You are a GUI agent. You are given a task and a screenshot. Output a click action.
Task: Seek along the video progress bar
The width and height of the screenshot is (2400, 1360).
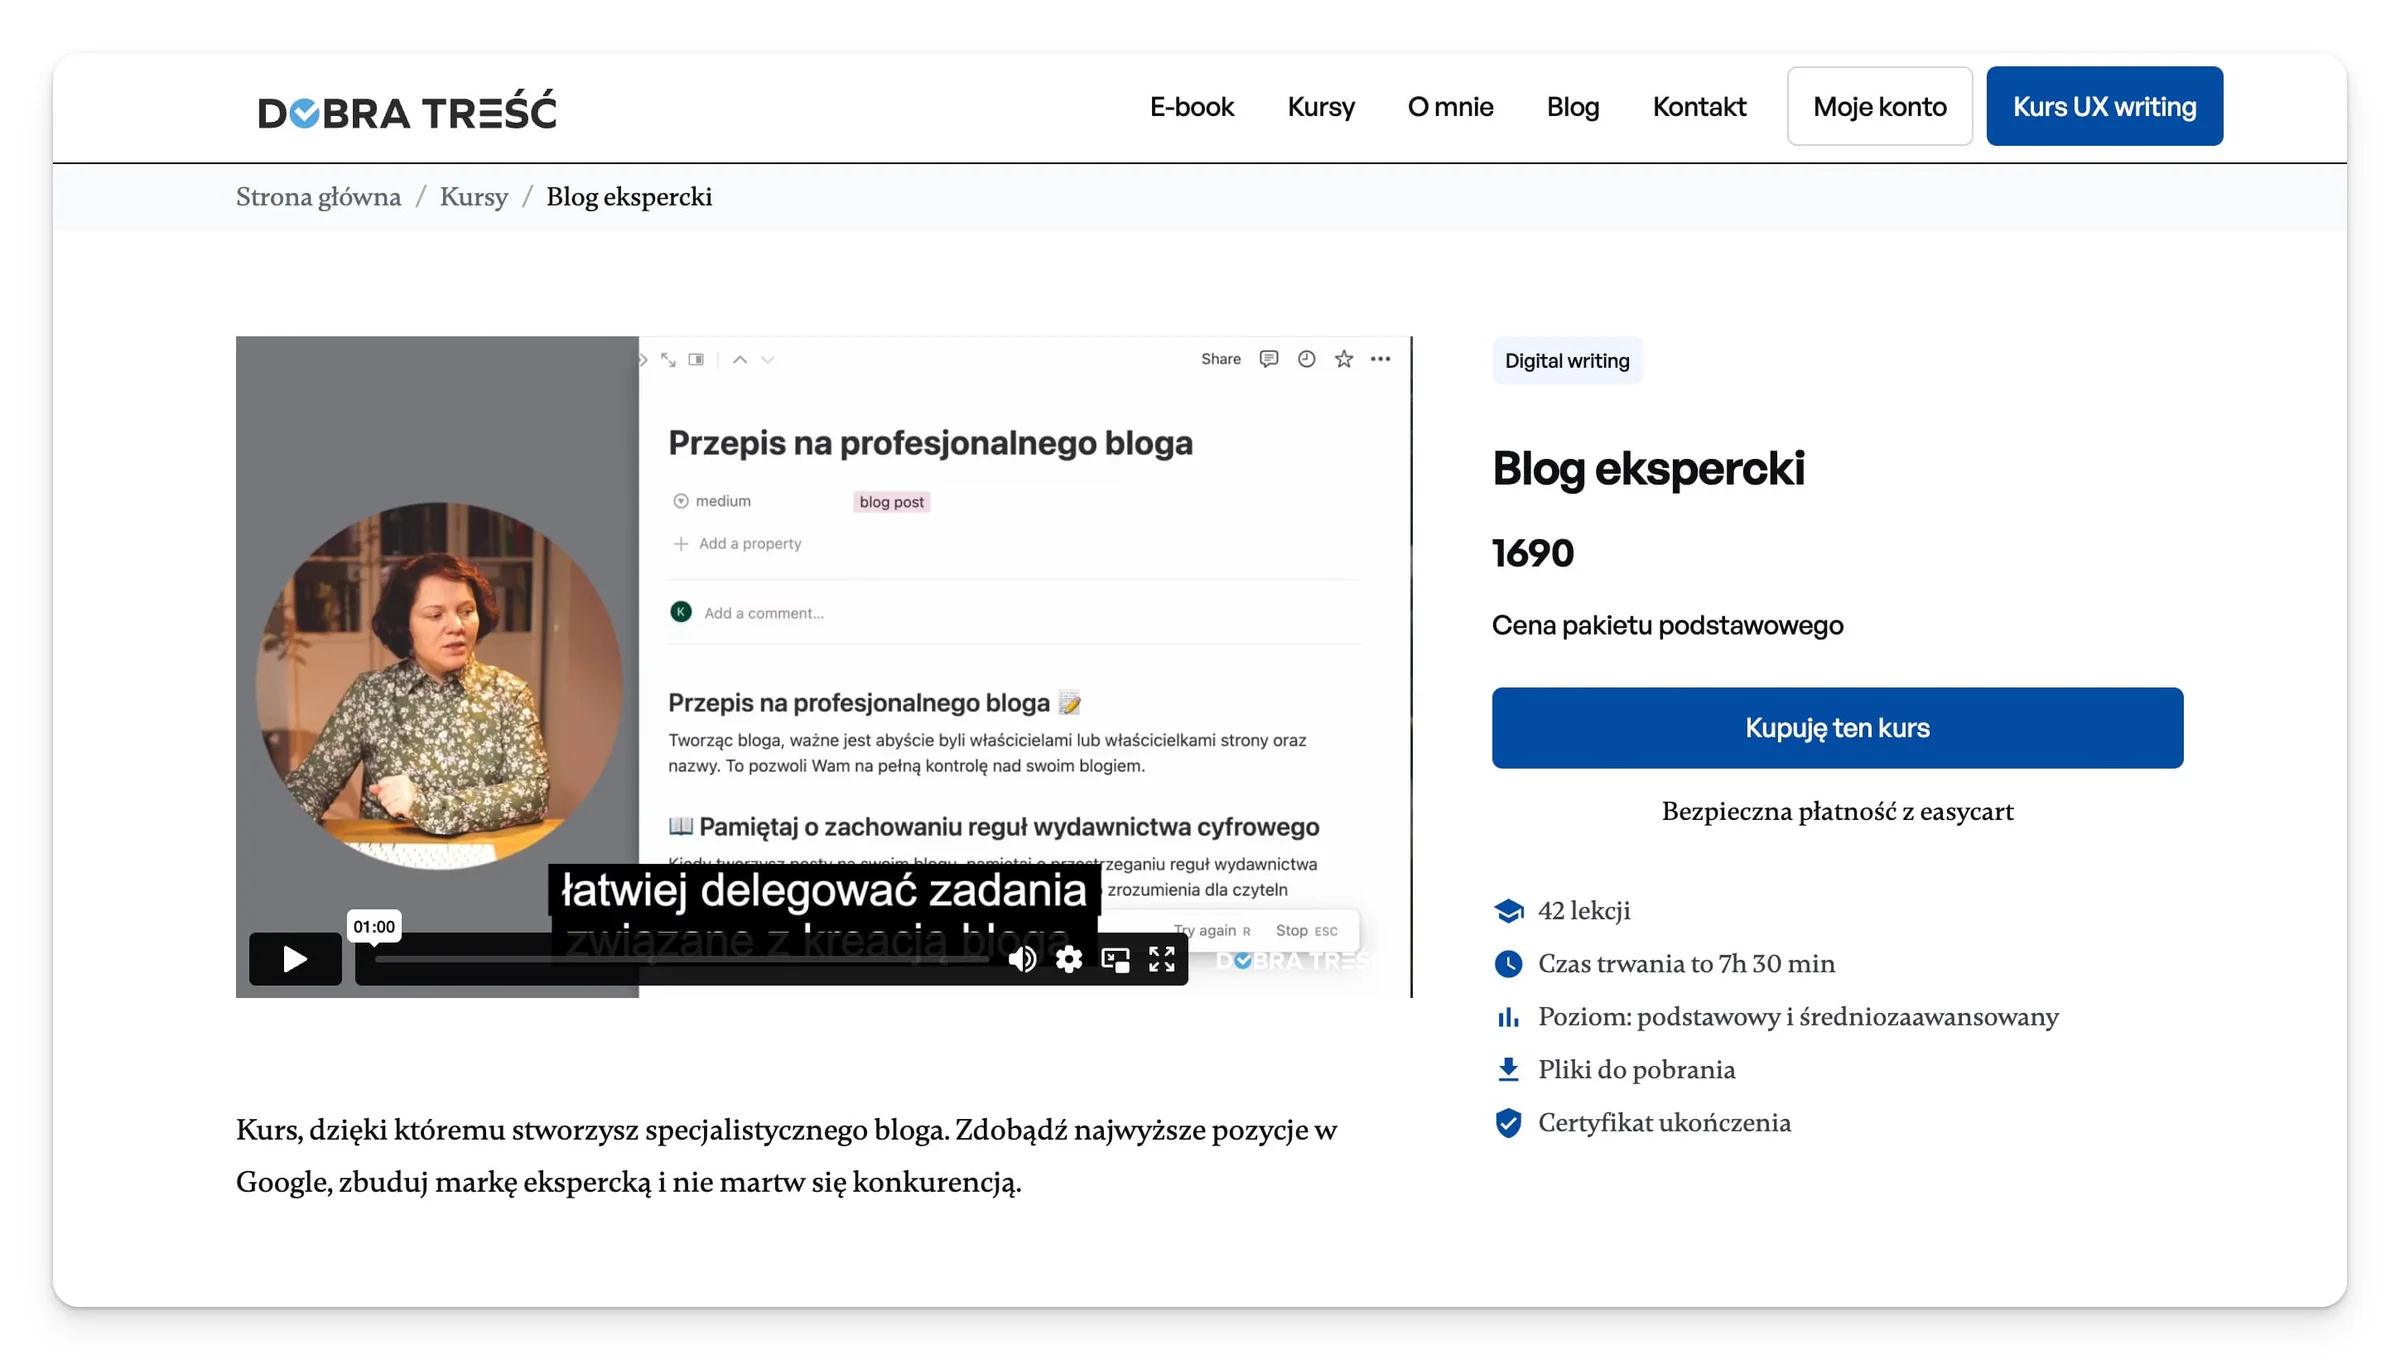point(680,959)
